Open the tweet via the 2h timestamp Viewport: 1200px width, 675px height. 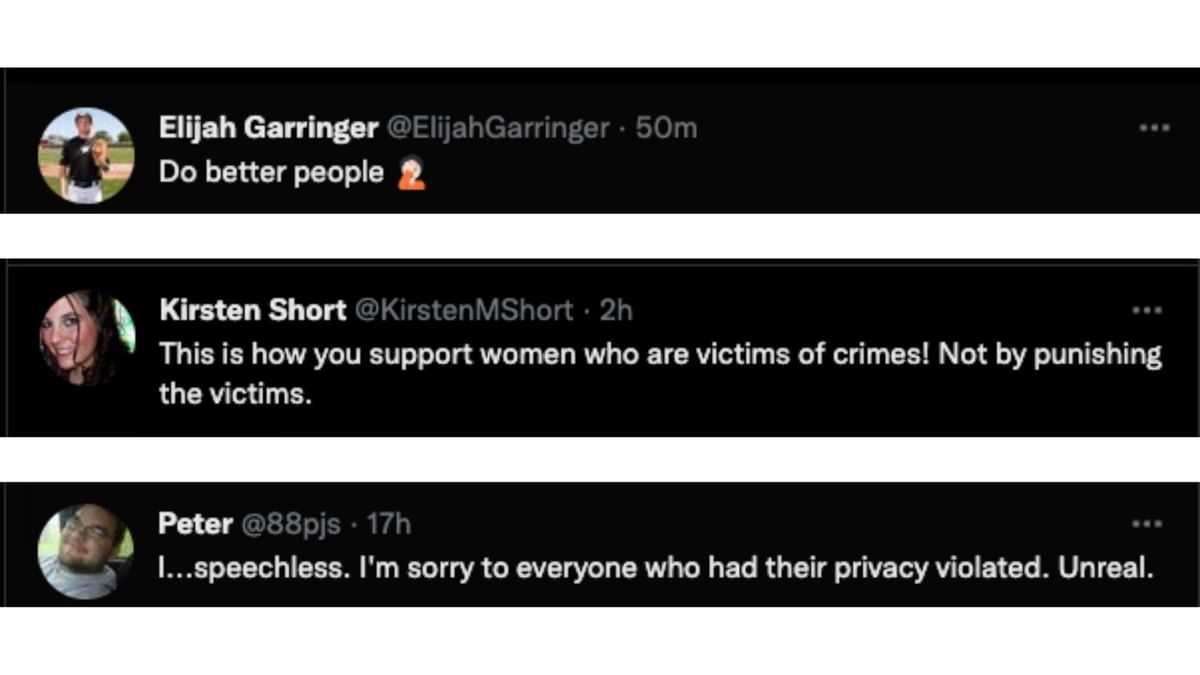pos(616,310)
